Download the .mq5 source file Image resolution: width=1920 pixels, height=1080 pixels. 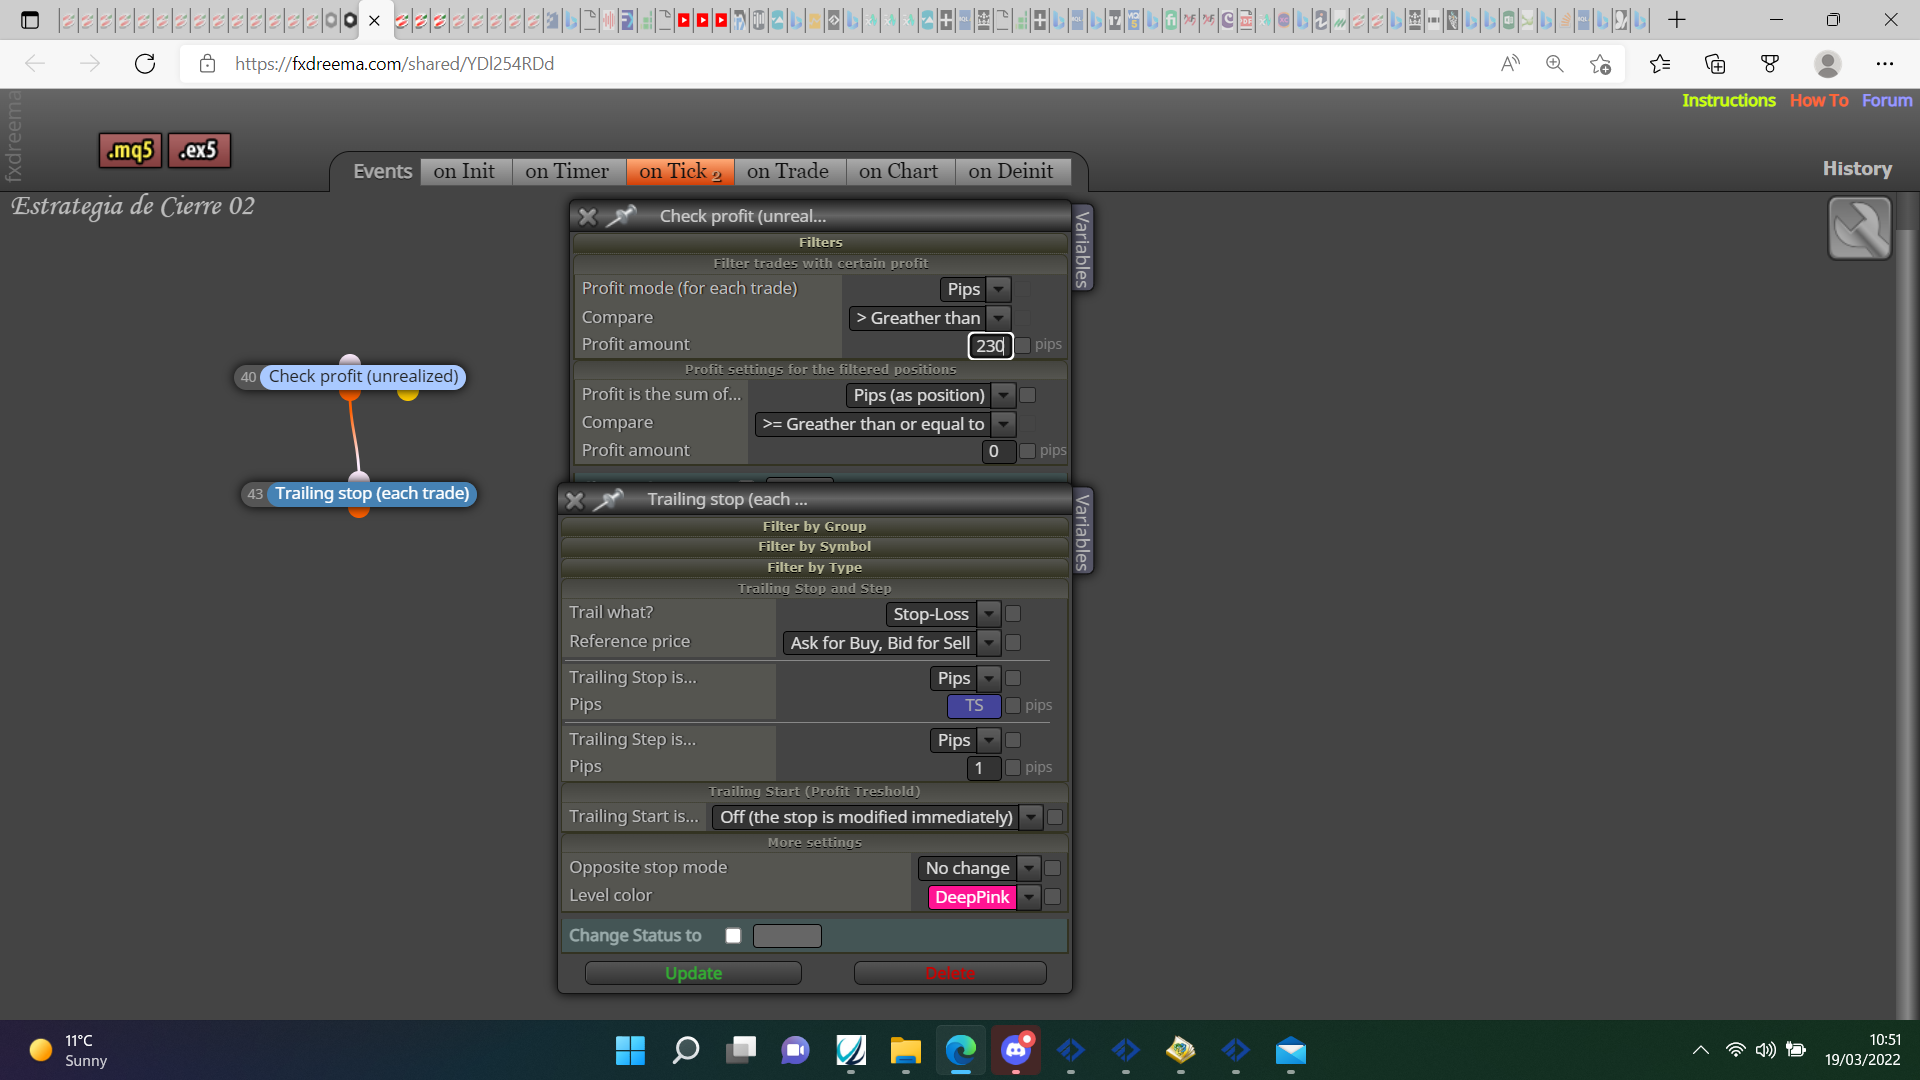point(130,150)
